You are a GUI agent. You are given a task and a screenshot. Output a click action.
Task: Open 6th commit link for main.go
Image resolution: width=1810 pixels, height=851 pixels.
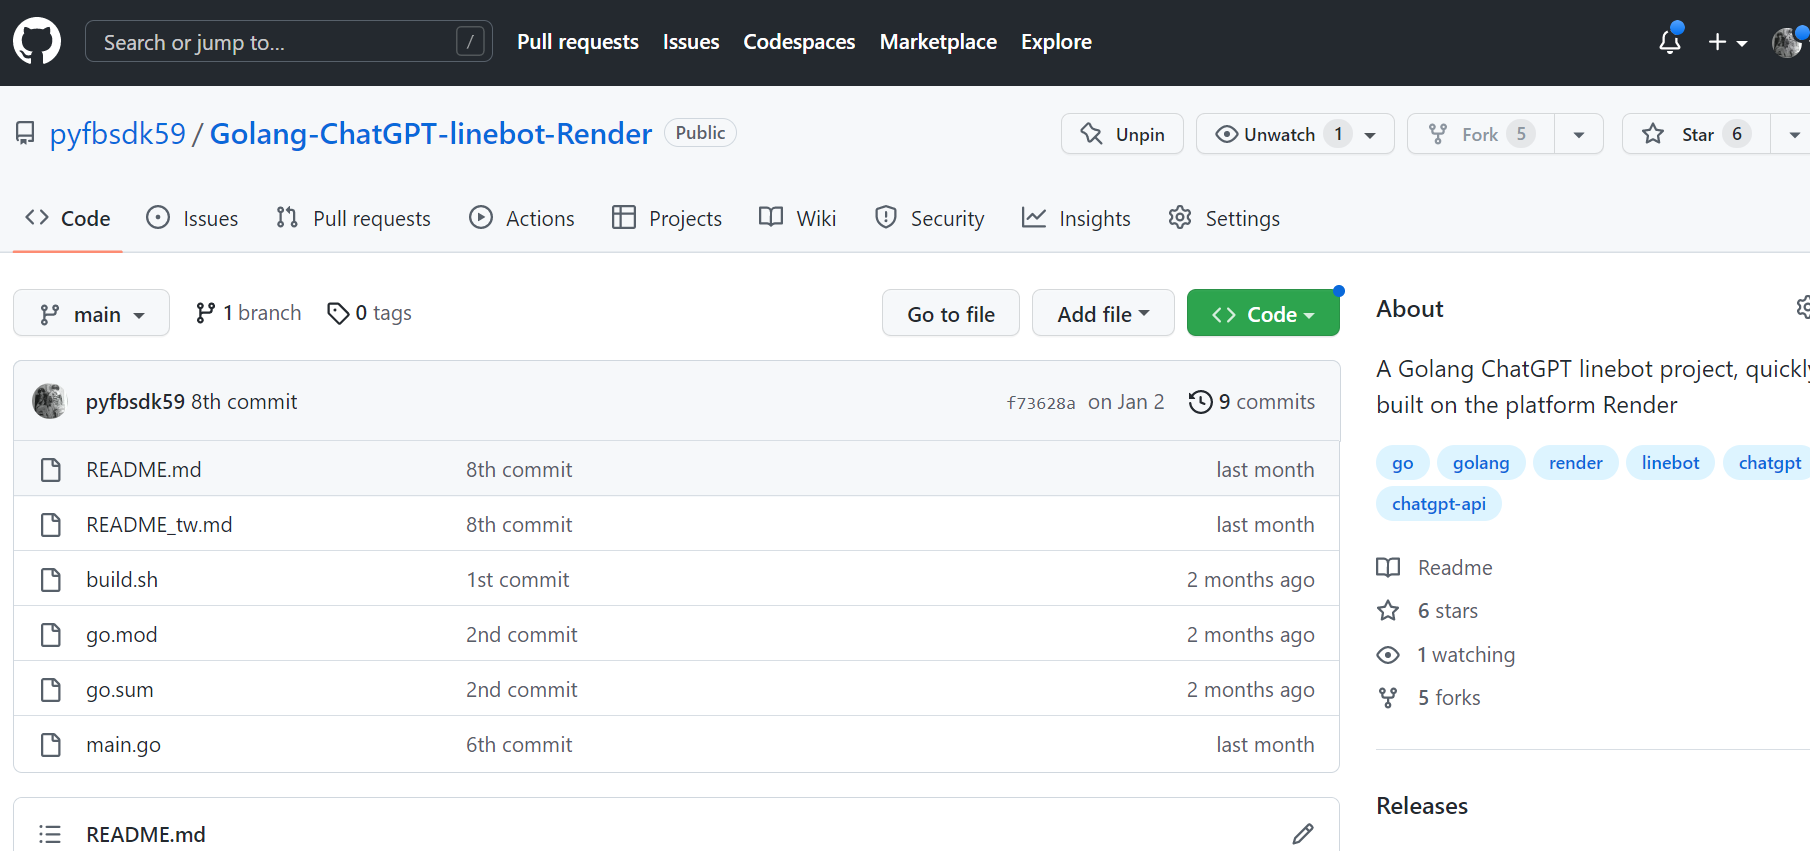(519, 744)
